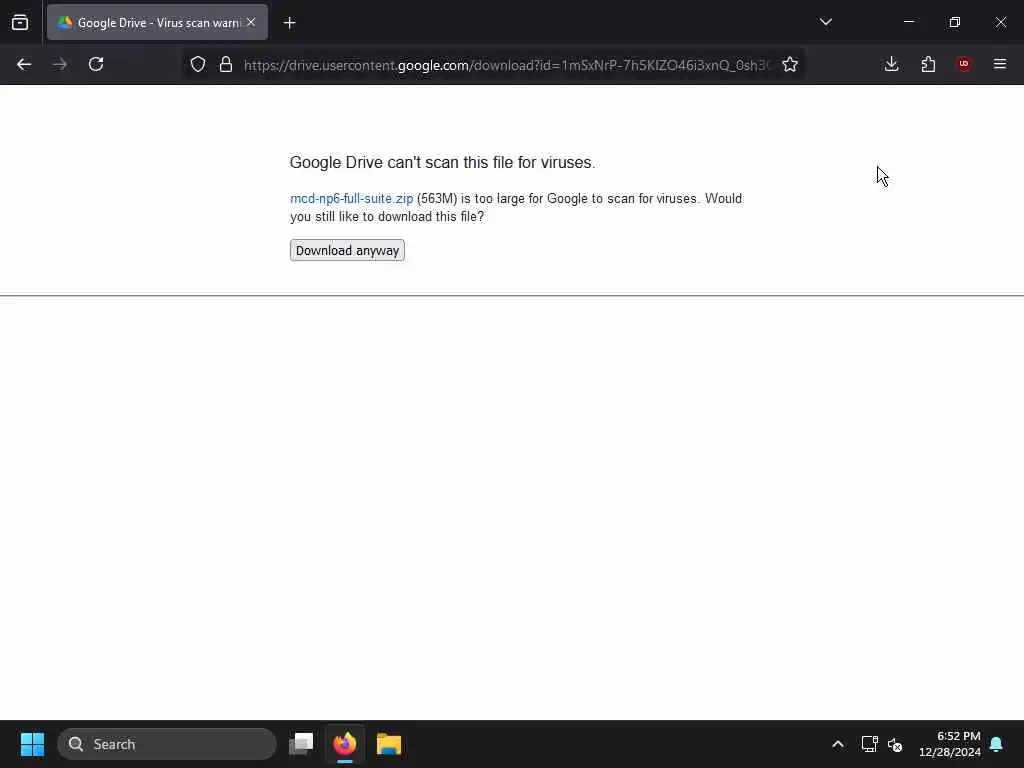
Task: Restore down the Firefox window
Action: (955, 22)
